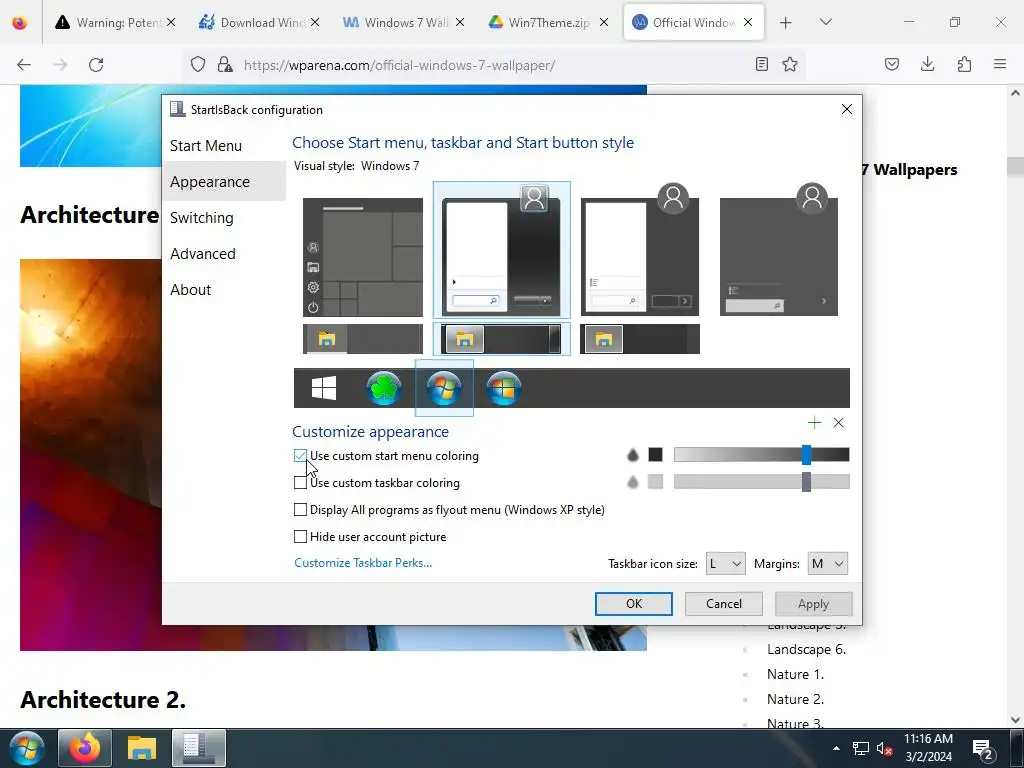Click the start menu color droplet icon
Viewport: 1024px width, 768px height.
click(632, 455)
